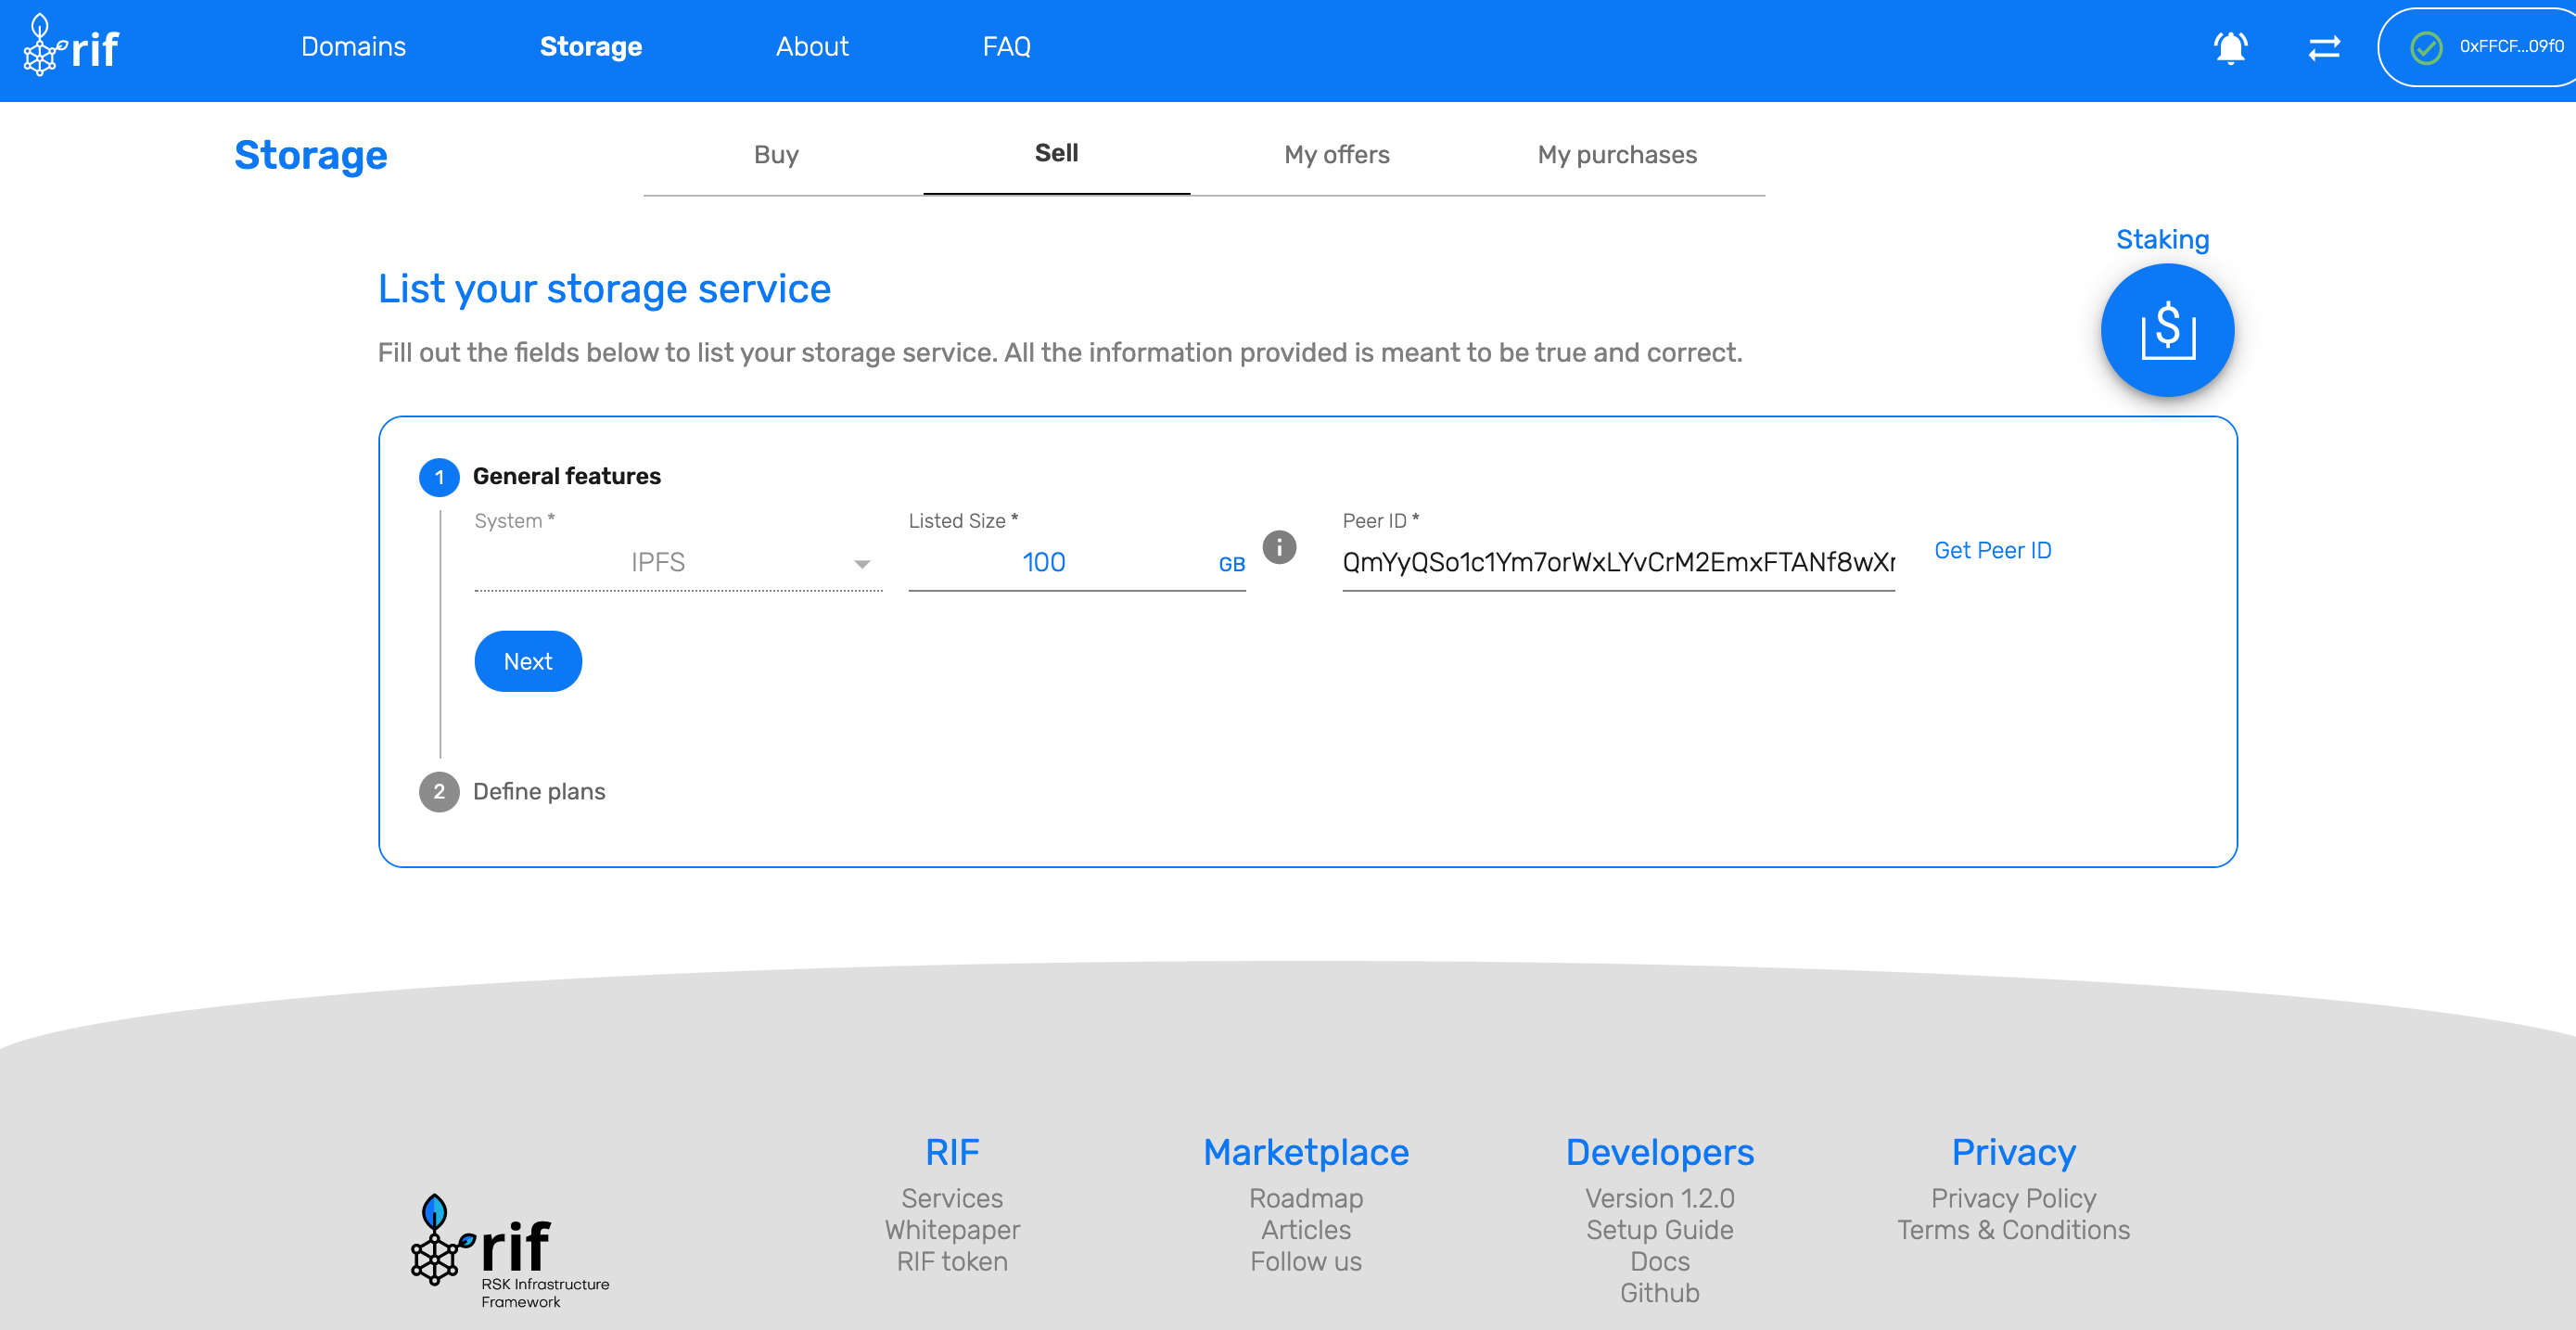The image size is (2576, 1330).
Task: Click the Staking dollar-sign icon
Action: (x=2167, y=329)
